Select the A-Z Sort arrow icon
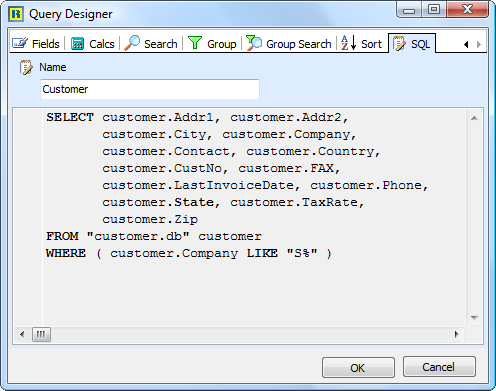 coord(349,43)
